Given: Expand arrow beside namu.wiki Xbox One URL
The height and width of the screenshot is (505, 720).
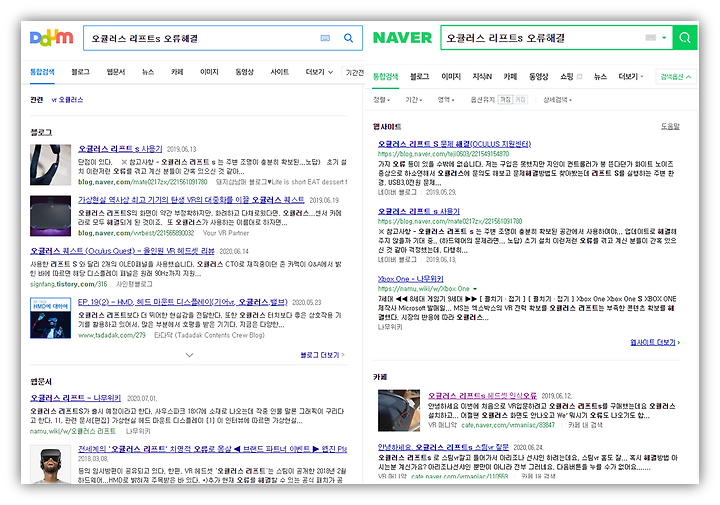Looking at the screenshot, I should tap(475, 289).
